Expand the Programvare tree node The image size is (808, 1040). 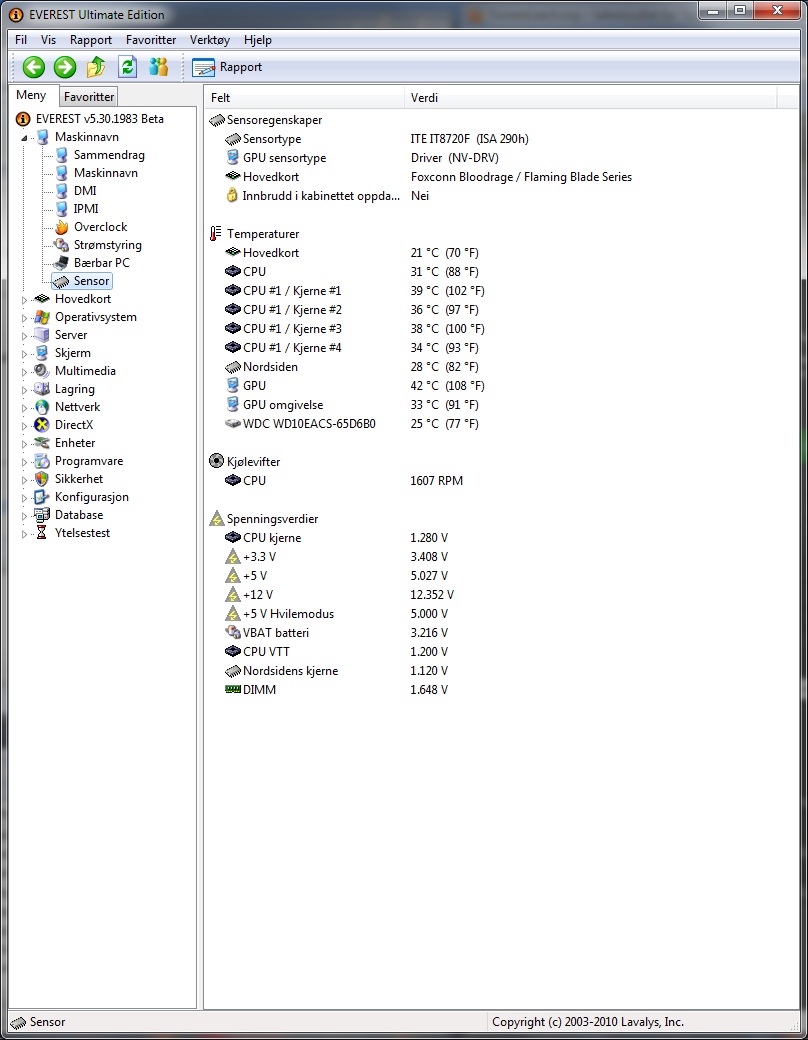pyautogui.click(x=25, y=462)
